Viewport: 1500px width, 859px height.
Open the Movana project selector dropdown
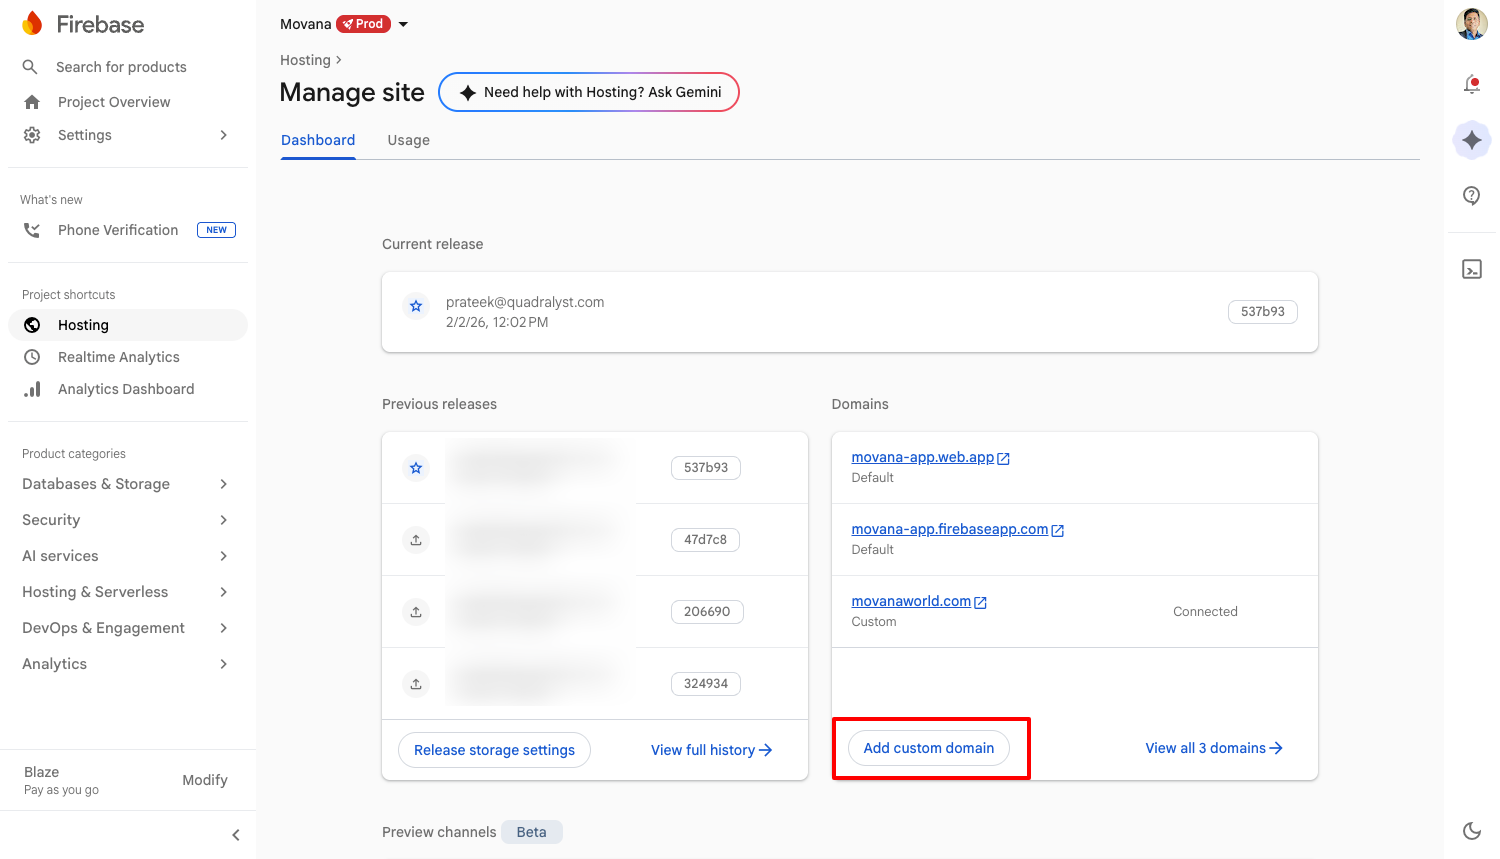pos(403,24)
